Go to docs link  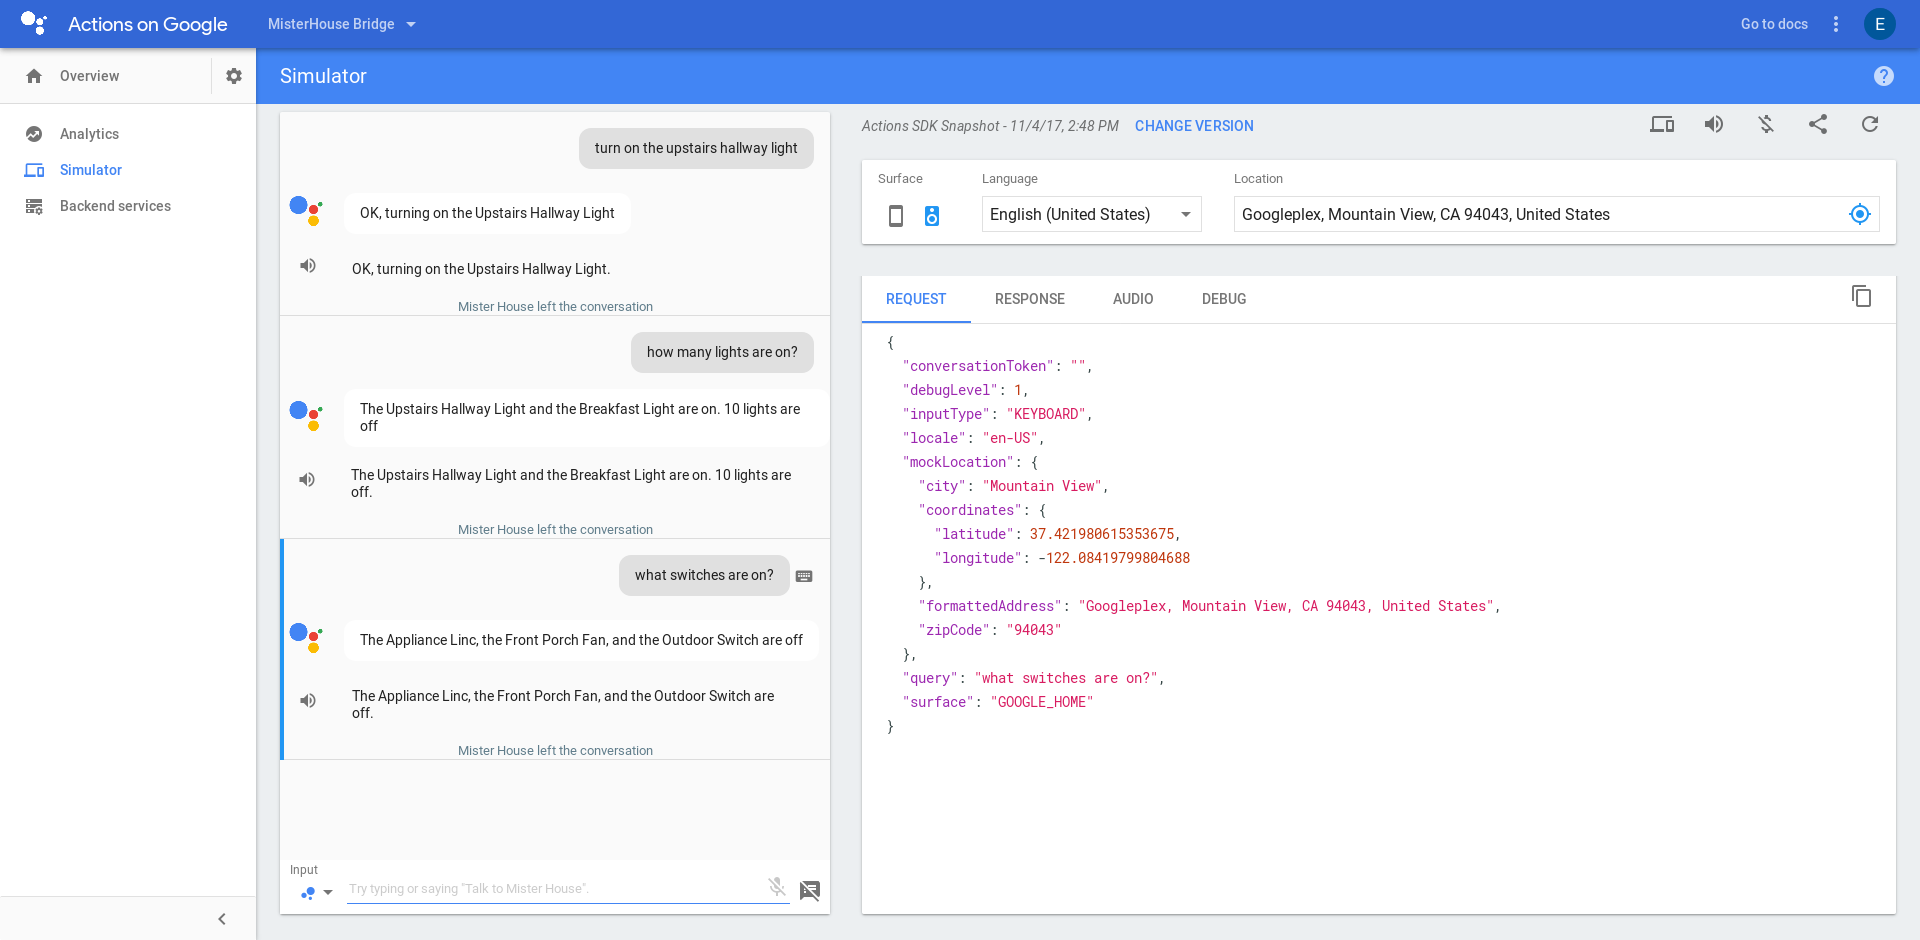coord(1774,24)
